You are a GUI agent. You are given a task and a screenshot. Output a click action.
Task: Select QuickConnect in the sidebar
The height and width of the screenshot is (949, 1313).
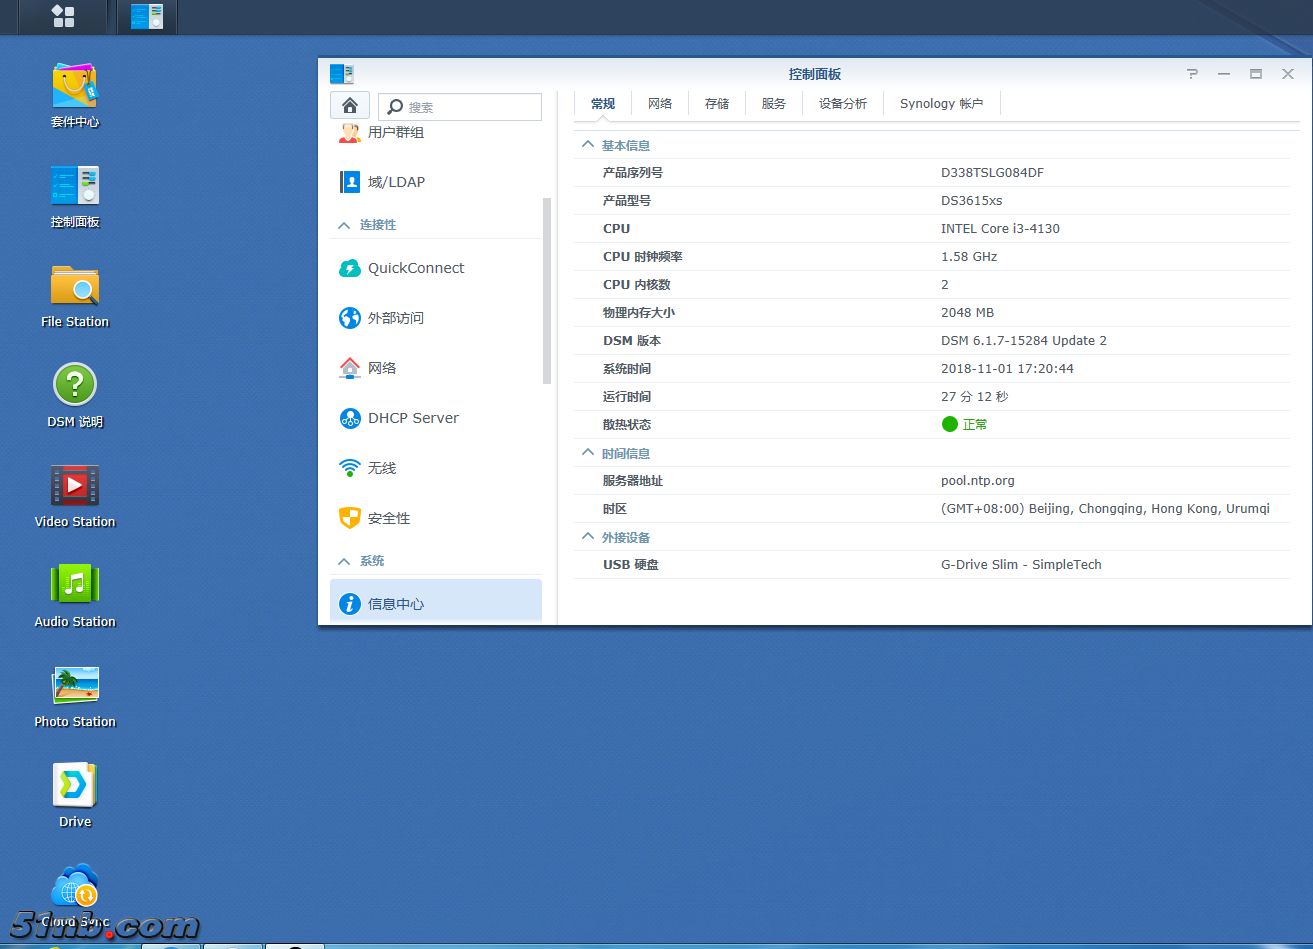point(416,268)
